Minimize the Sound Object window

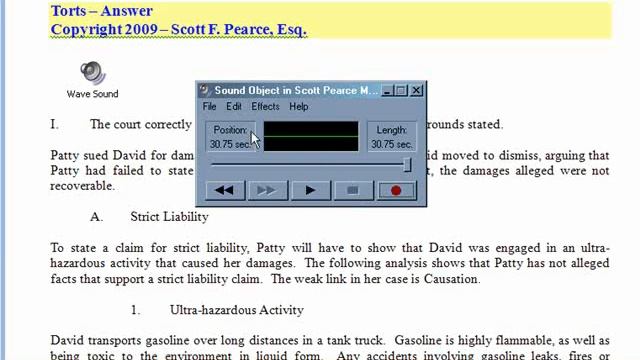pos(387,91)
